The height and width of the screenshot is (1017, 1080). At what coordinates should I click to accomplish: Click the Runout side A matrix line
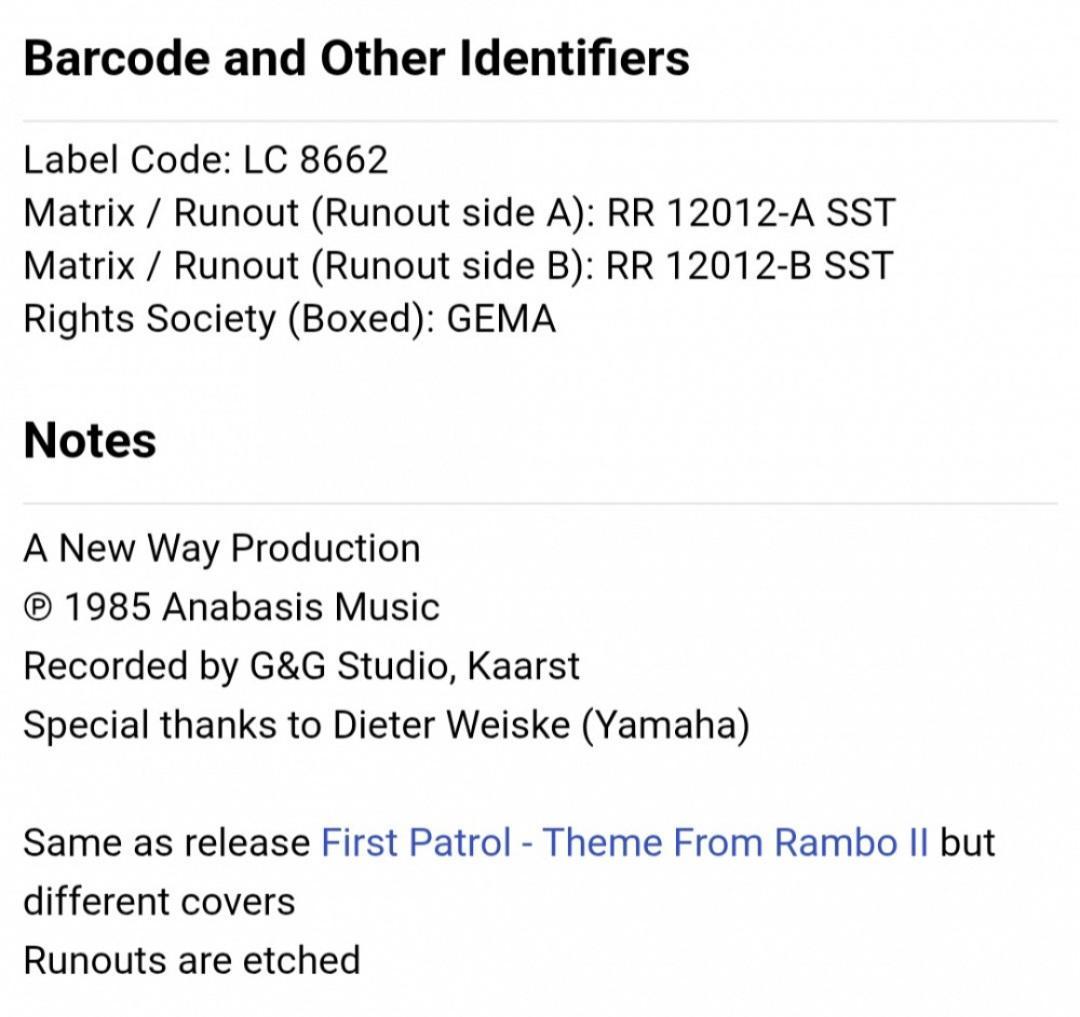(459, 212)
